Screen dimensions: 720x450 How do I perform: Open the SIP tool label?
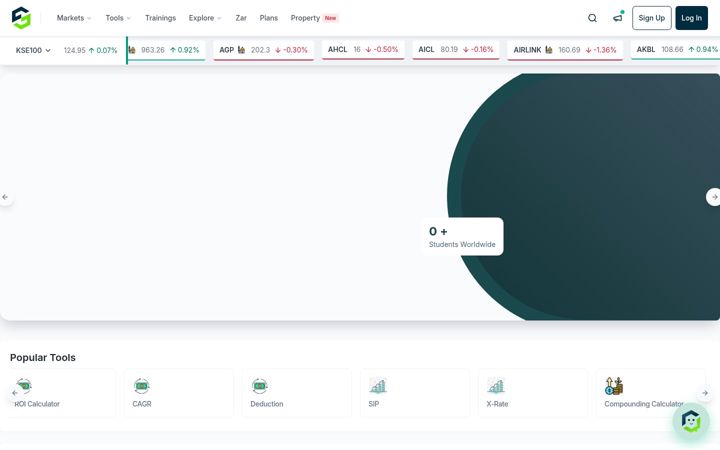coord(374,404)
